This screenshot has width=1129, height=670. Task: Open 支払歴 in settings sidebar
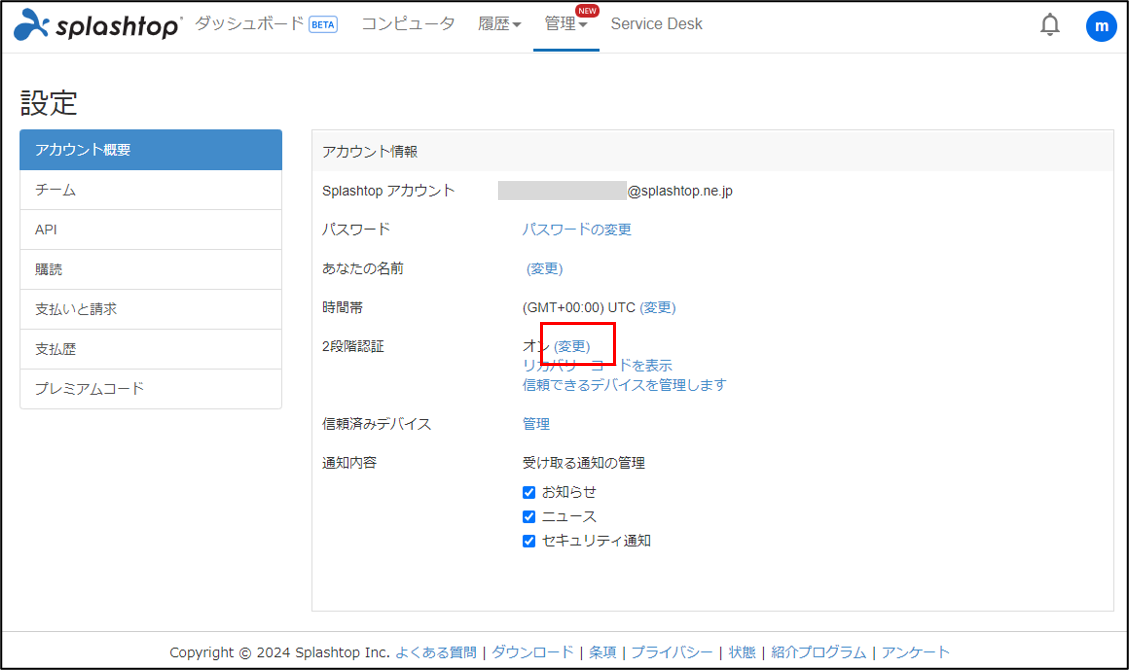tap(150, 349)
